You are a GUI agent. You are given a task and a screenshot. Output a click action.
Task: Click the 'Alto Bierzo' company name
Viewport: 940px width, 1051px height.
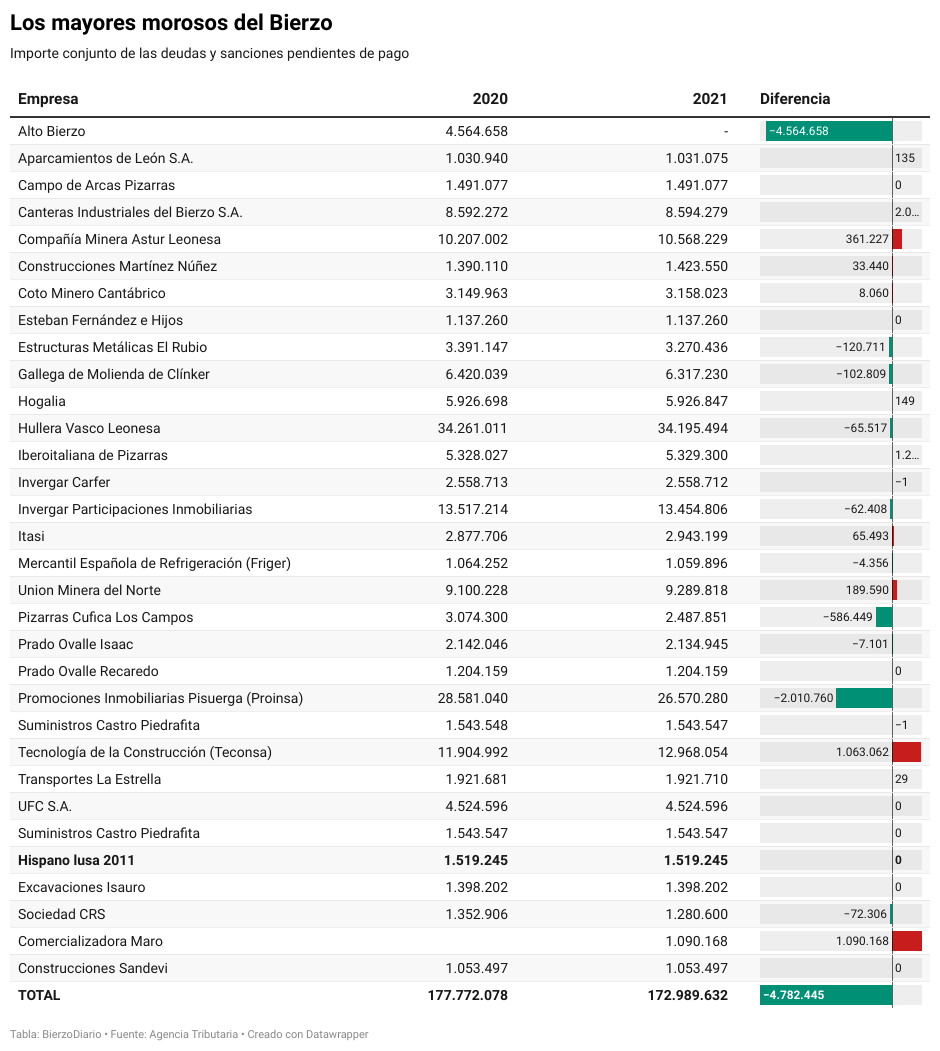pyautogui.click(x=52, y=131)
